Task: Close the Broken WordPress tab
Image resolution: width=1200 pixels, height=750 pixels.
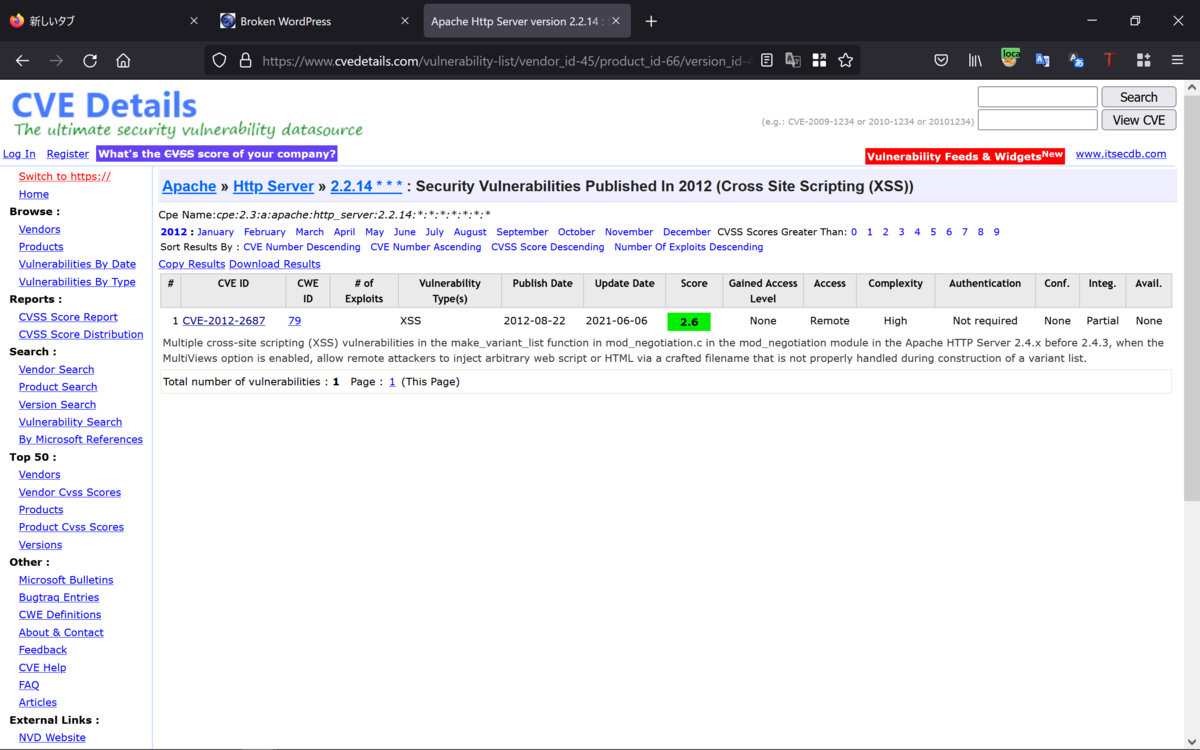Action: pos(404,21)
